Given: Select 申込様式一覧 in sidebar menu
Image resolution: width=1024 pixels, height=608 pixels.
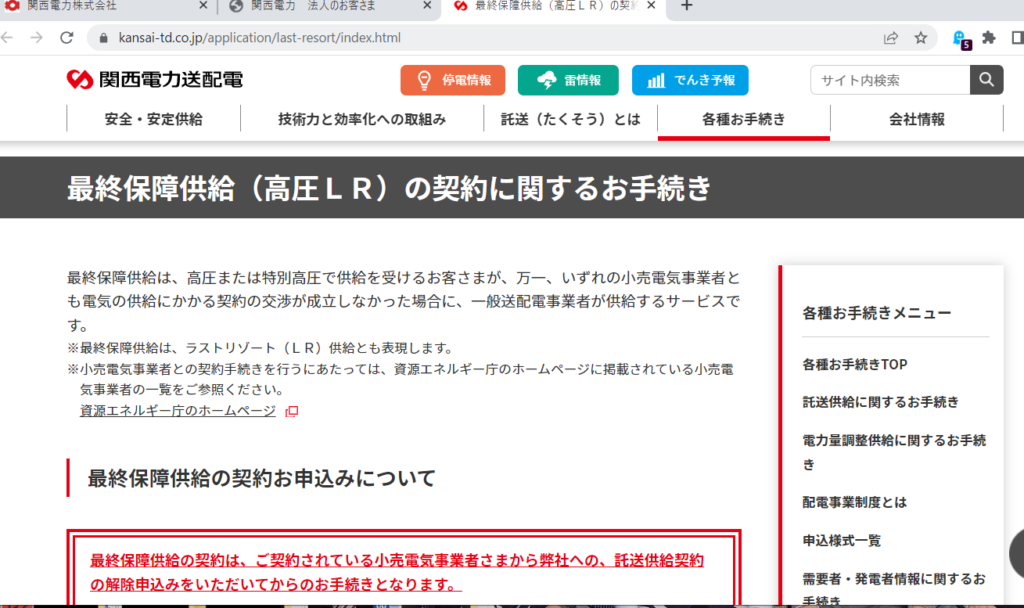Looking at the screenshot, I should tap(841, 540).
